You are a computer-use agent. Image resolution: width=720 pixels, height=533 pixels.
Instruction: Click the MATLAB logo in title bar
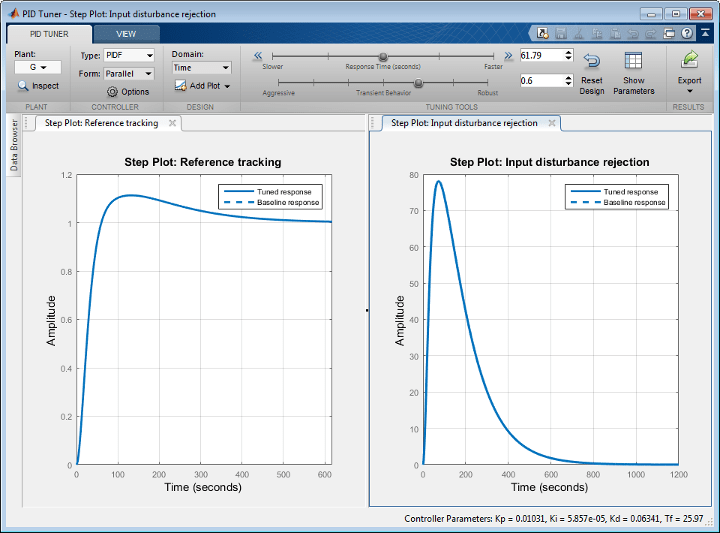14,13
